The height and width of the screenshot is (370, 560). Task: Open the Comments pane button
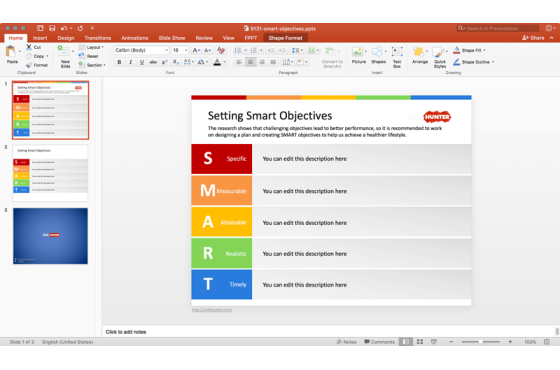379,342
